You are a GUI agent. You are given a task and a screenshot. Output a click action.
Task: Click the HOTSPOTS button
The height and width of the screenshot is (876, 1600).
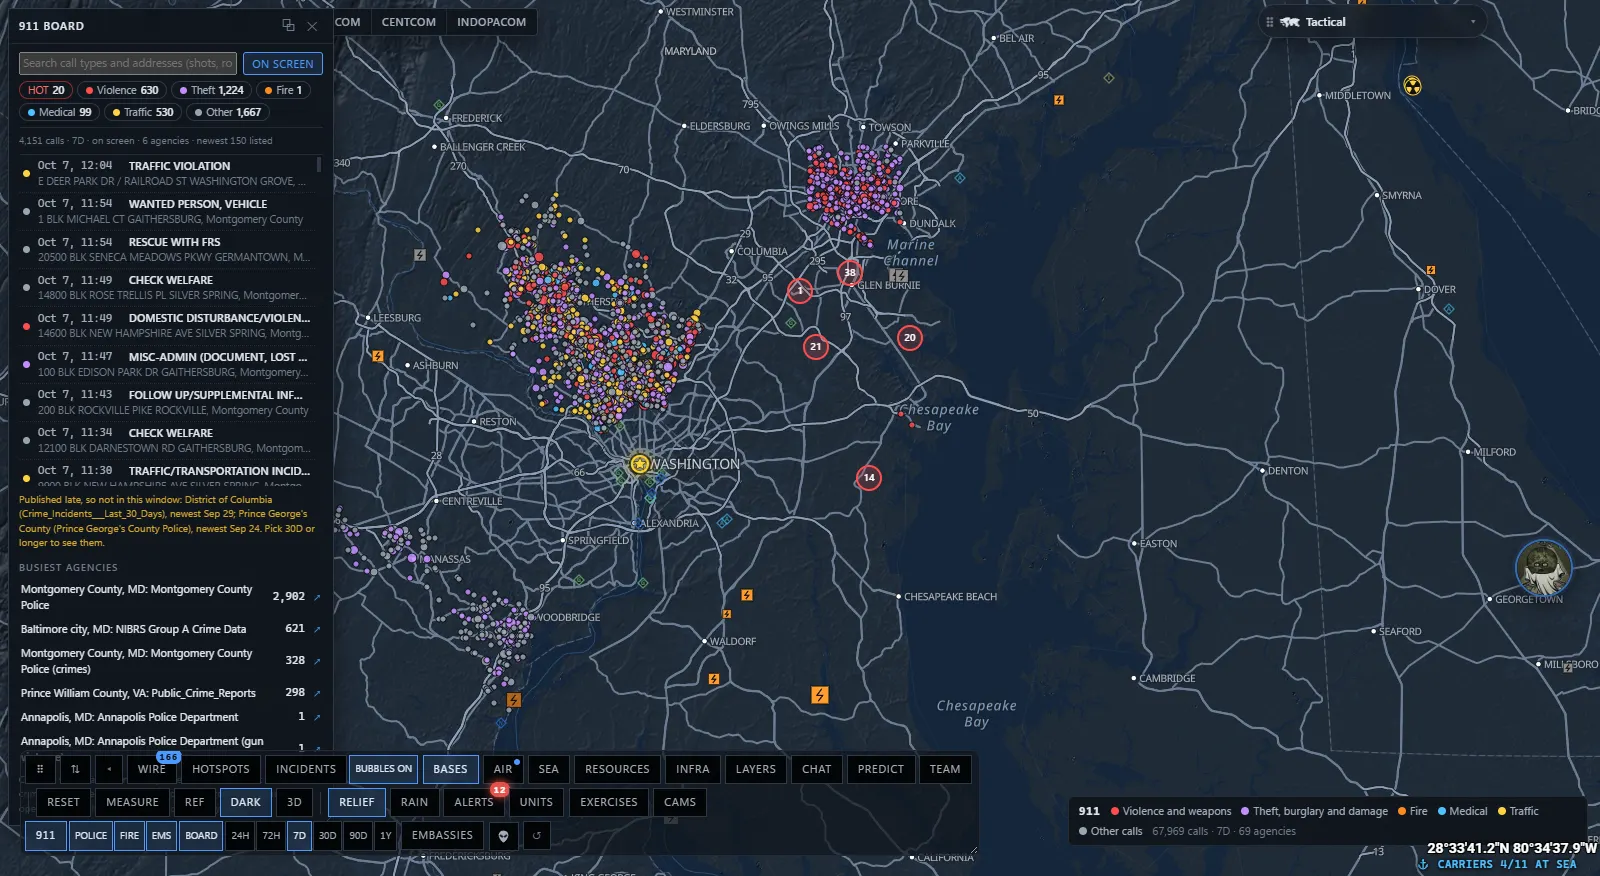coord(221,769)
